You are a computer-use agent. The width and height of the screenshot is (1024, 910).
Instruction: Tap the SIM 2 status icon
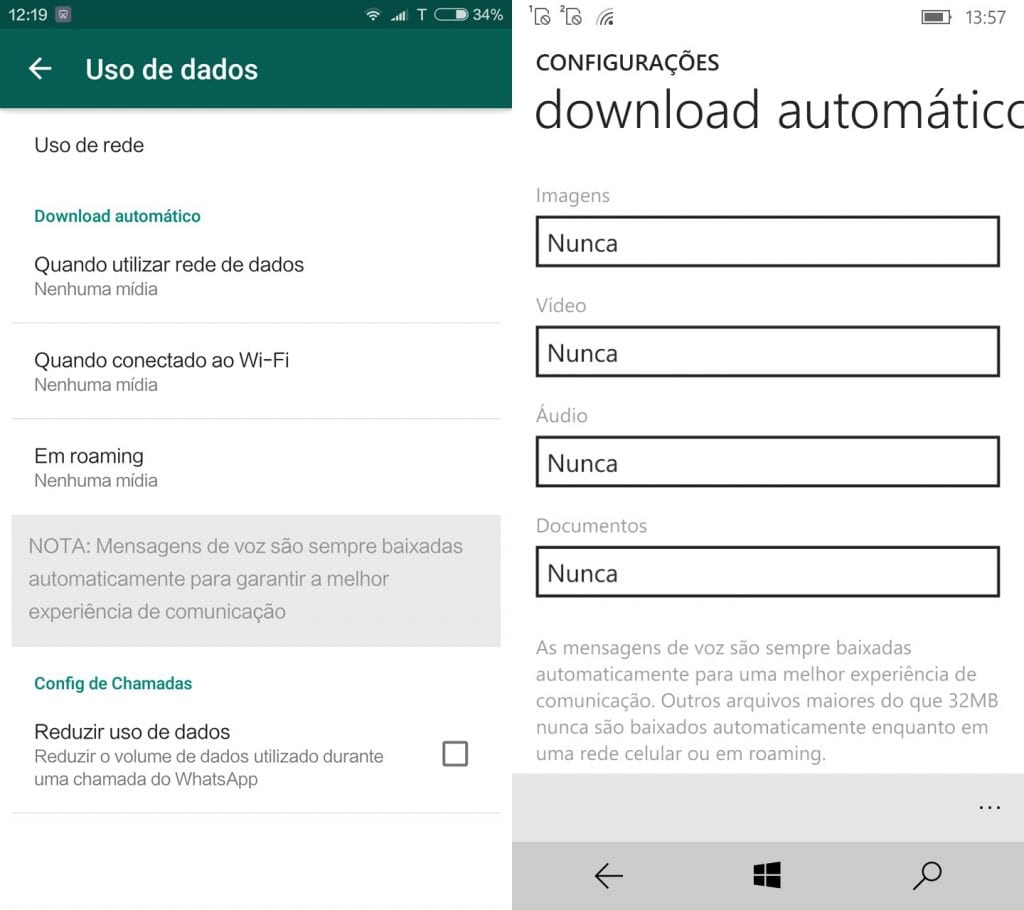pyautogui.click(x=571, y=16)
